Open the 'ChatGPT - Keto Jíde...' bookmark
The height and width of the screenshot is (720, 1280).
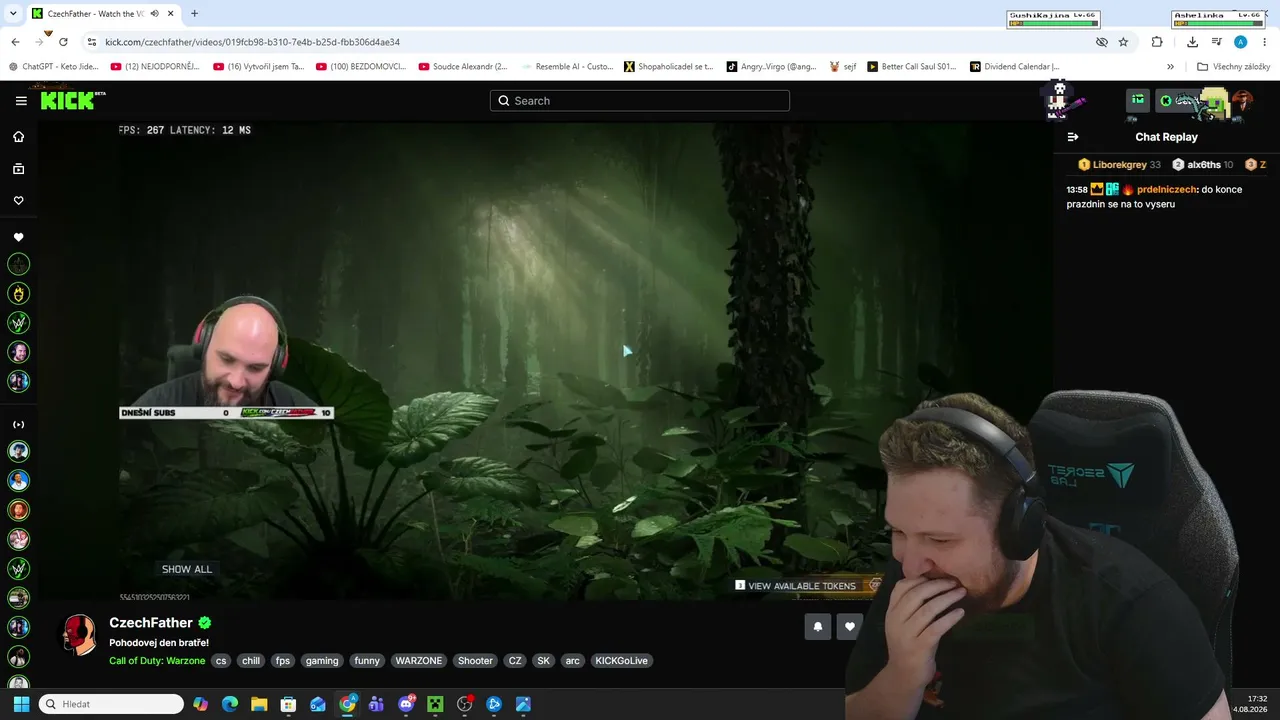click(54, 67)
